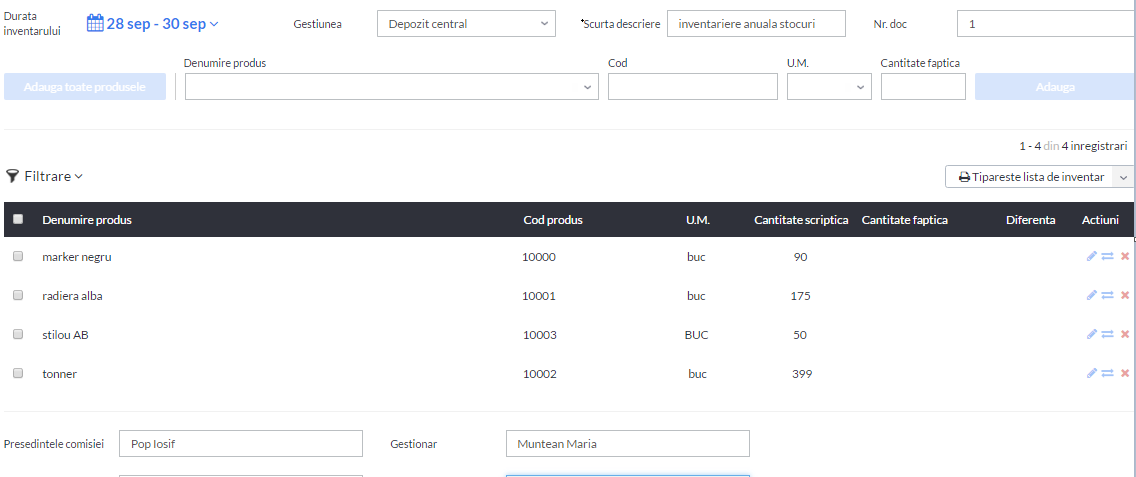Click the pencil edit icon for tonner

[1092, 373]
